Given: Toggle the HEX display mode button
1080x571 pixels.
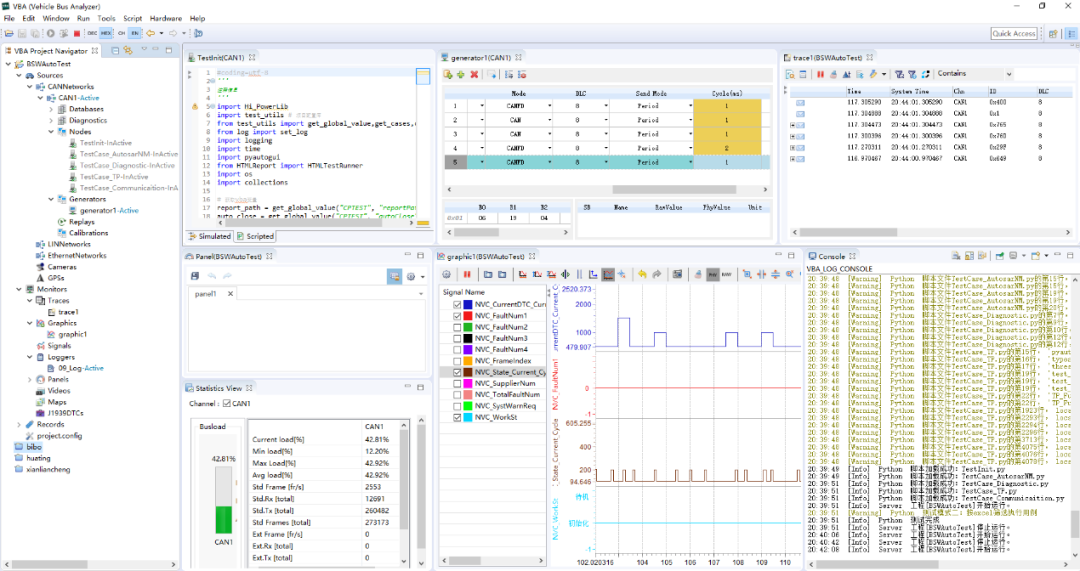Looking at the screenshot, I should pyautogui.click(x=105, y=33).
